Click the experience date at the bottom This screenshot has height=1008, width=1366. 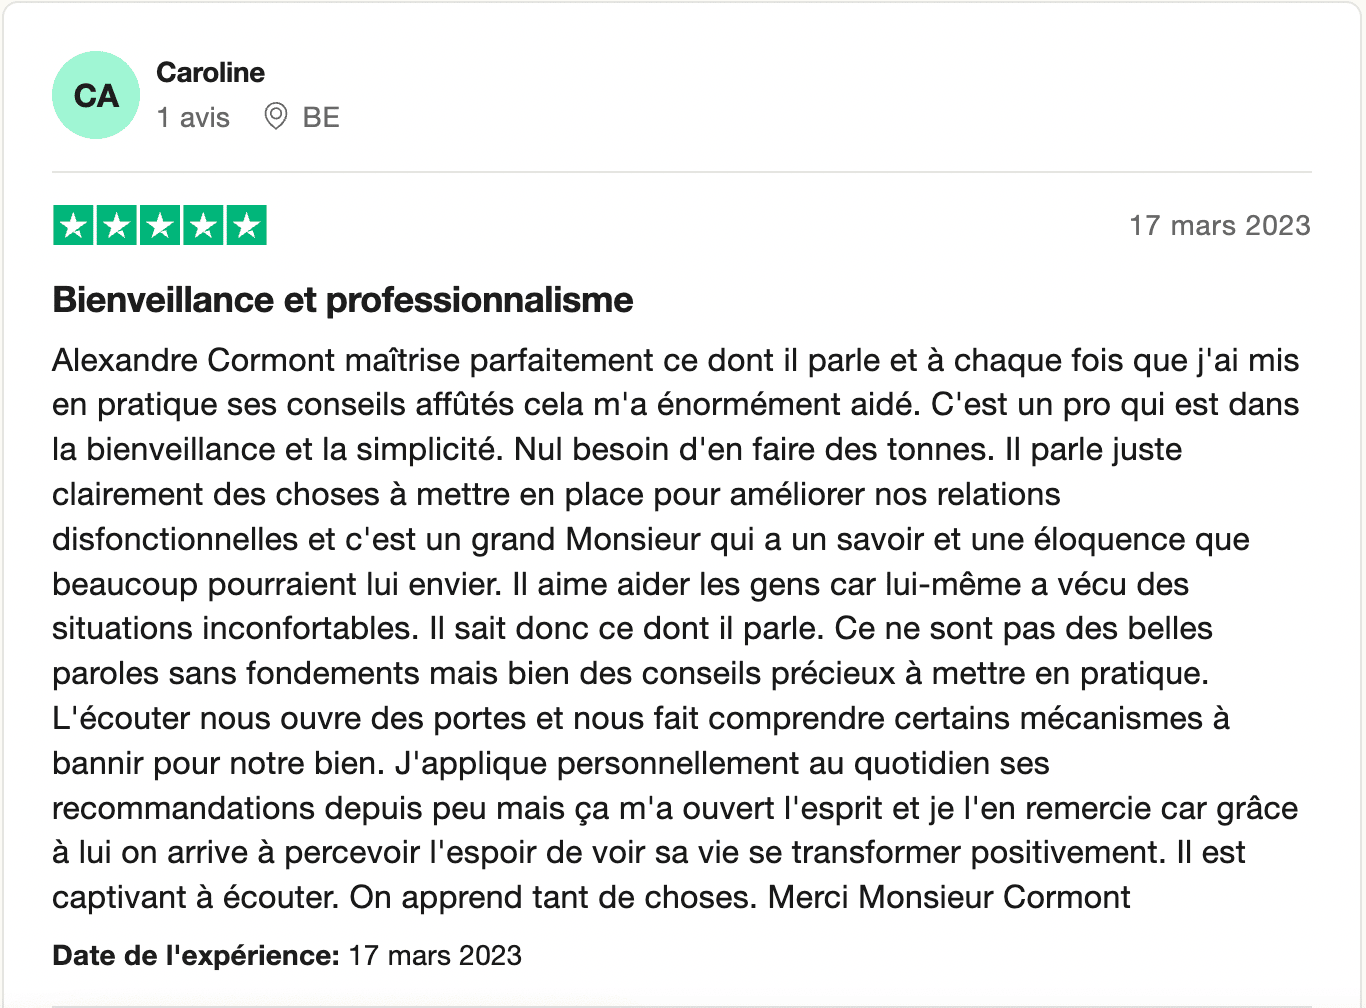(x=435, y=955)
